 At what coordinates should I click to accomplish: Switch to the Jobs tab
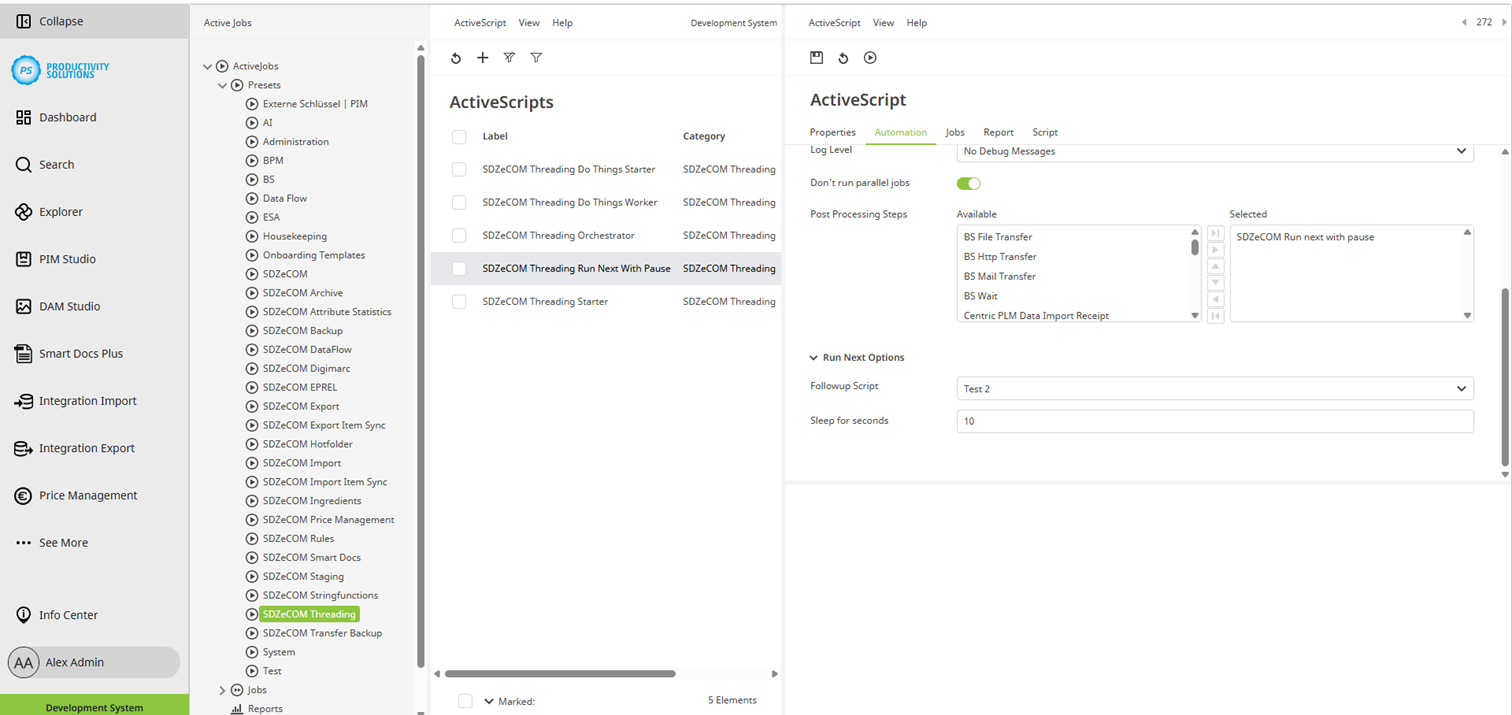(x=954, y=132)
